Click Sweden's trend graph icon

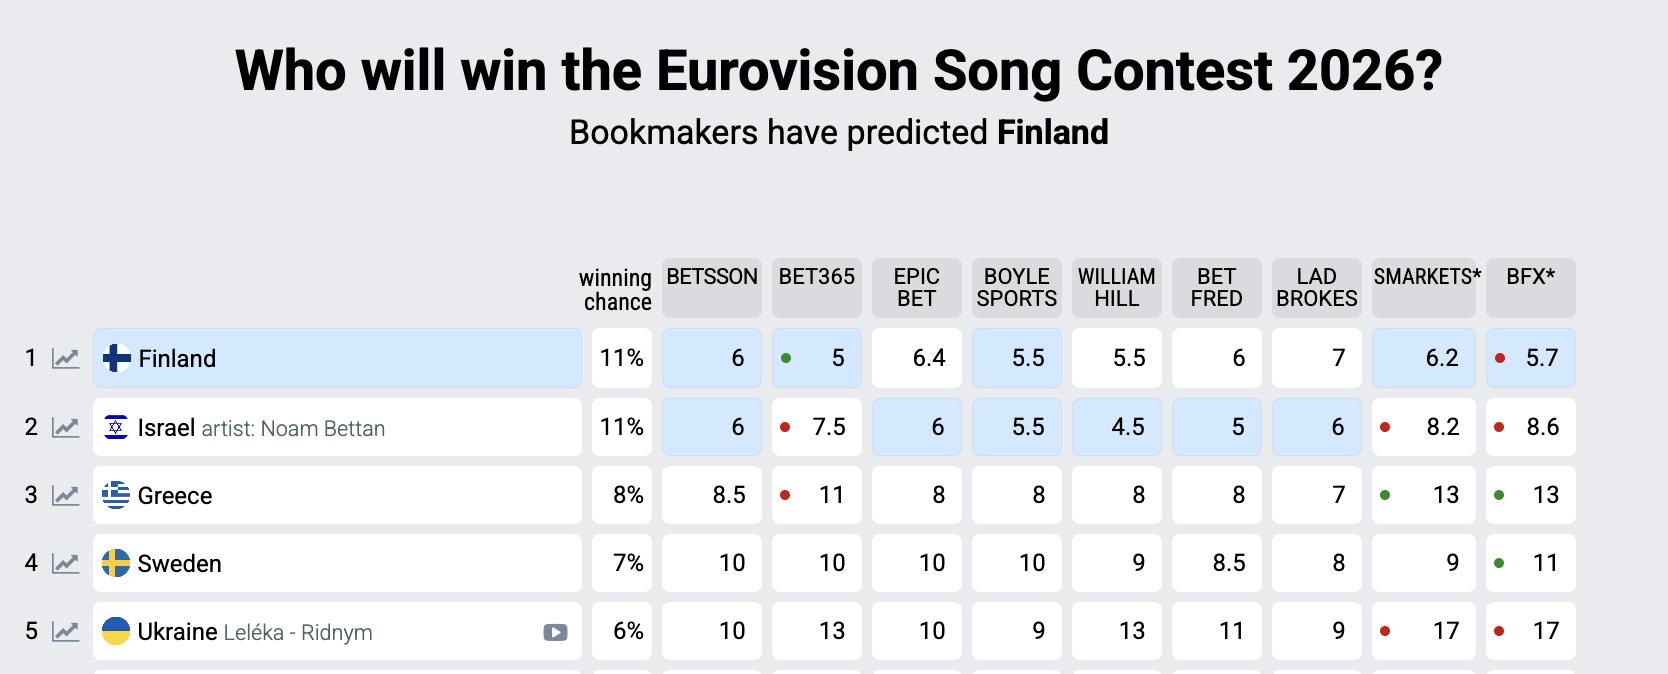(66, 564)
